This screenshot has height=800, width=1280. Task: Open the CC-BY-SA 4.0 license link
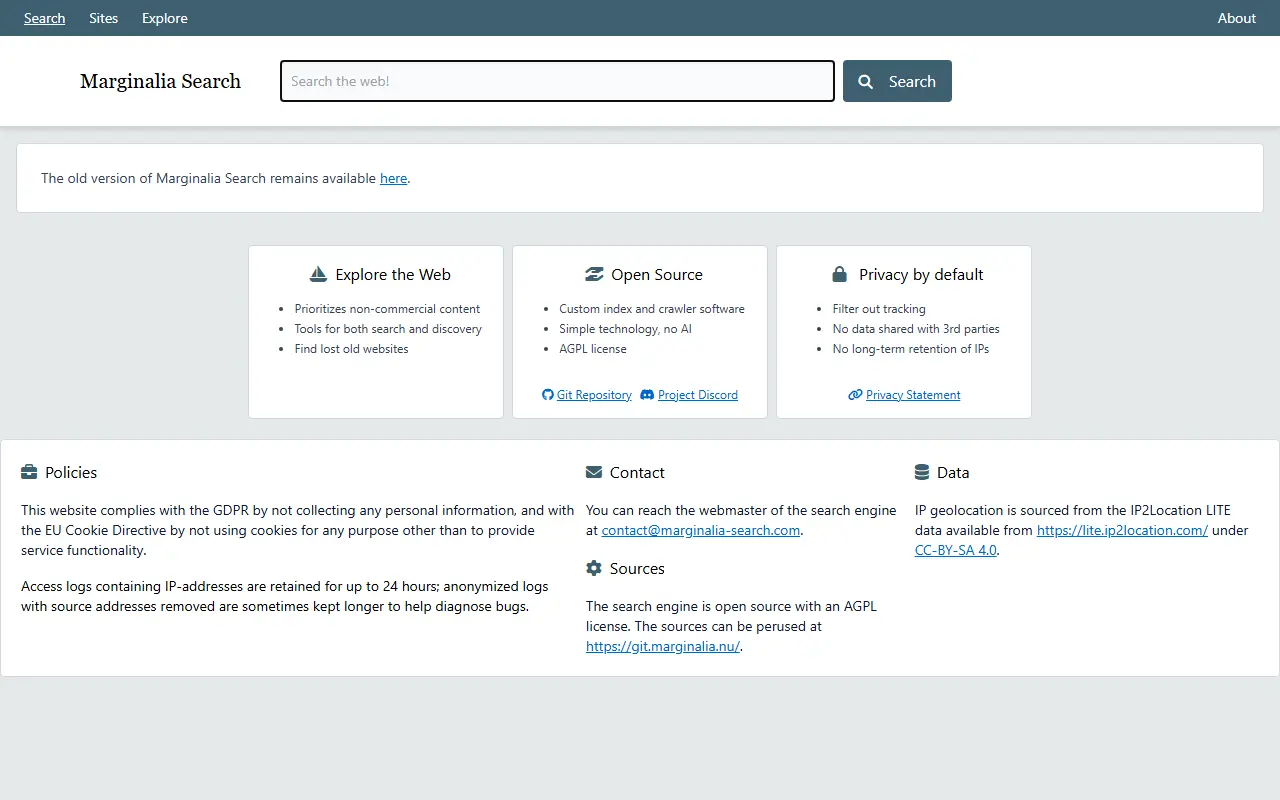[956, 550]
